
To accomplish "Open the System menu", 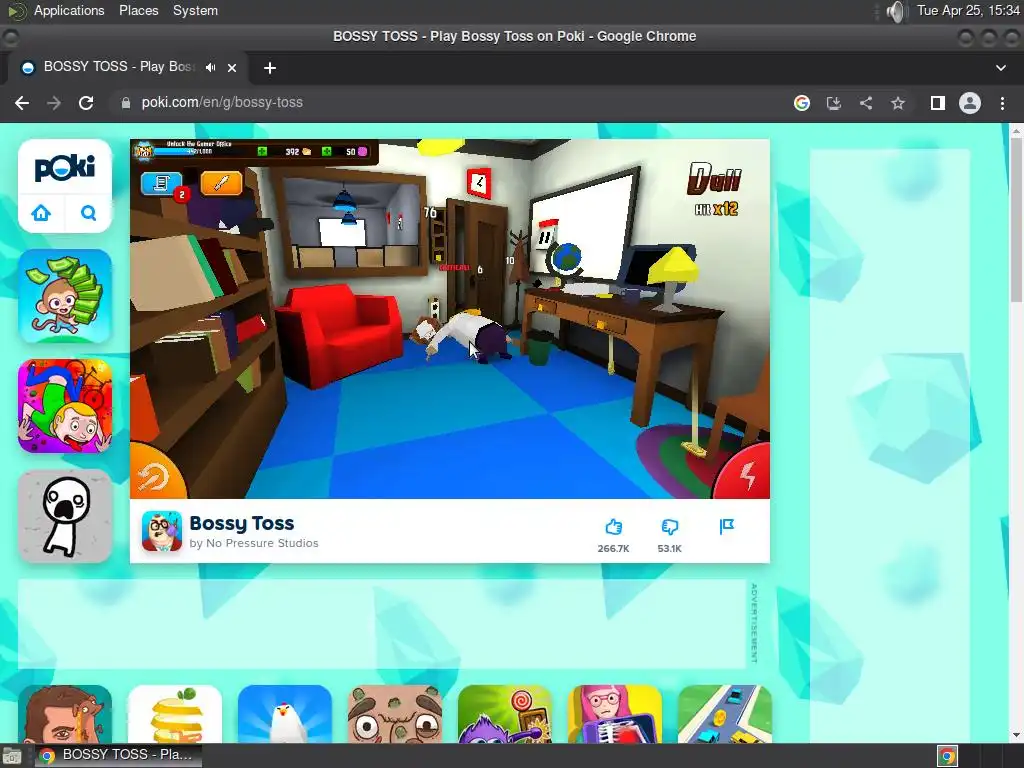I will (195, 10).
